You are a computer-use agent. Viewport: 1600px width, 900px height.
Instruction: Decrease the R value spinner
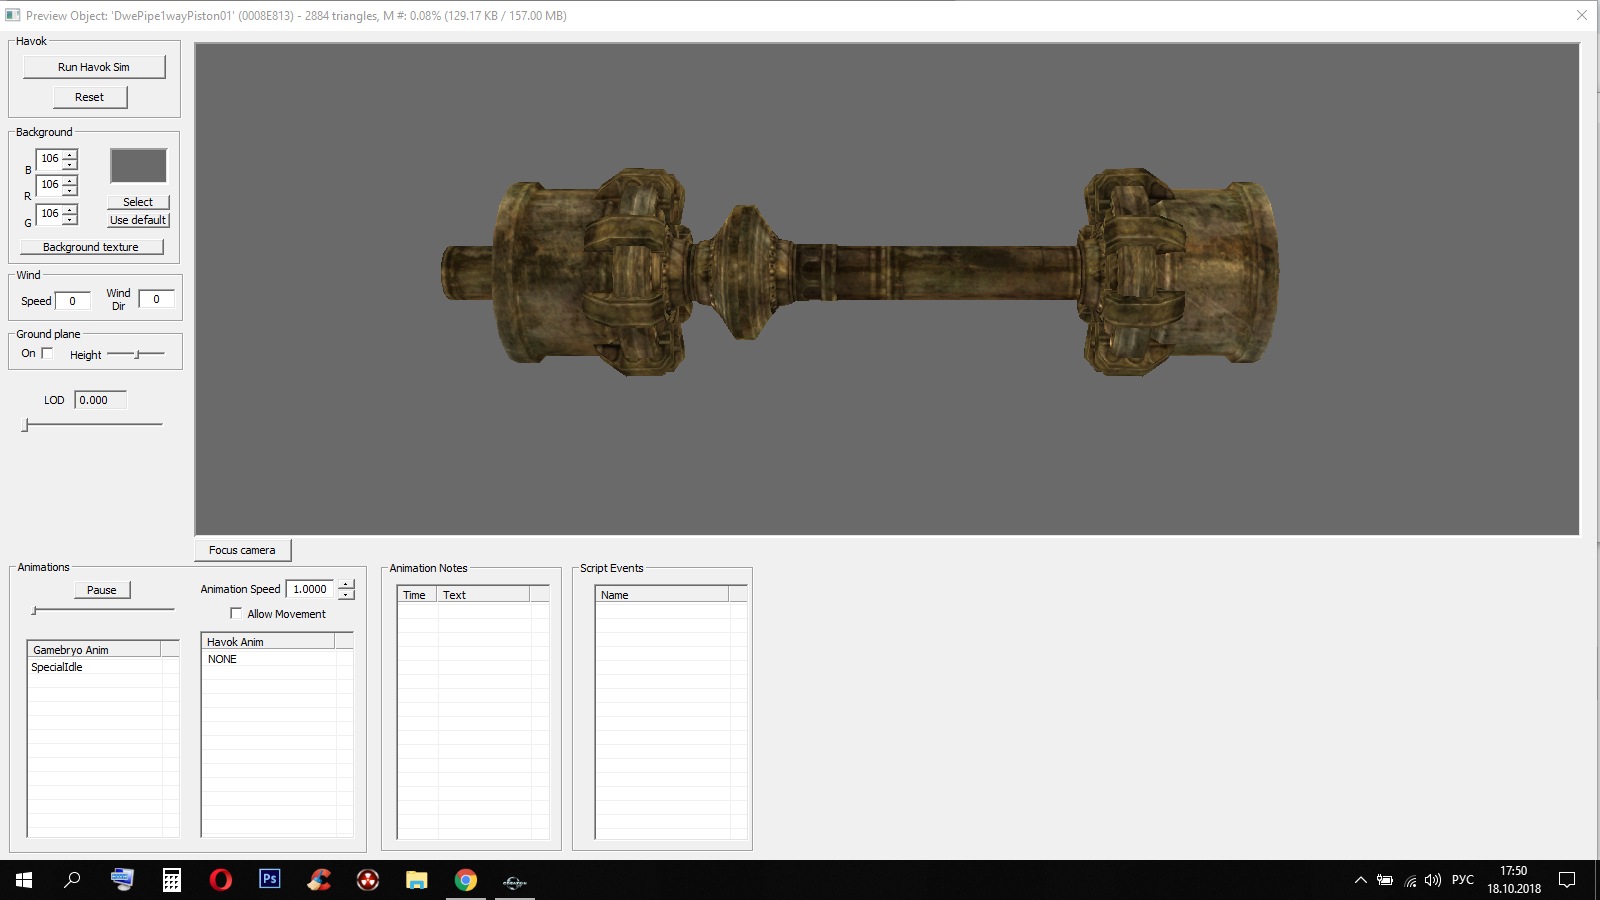point(69,190)
